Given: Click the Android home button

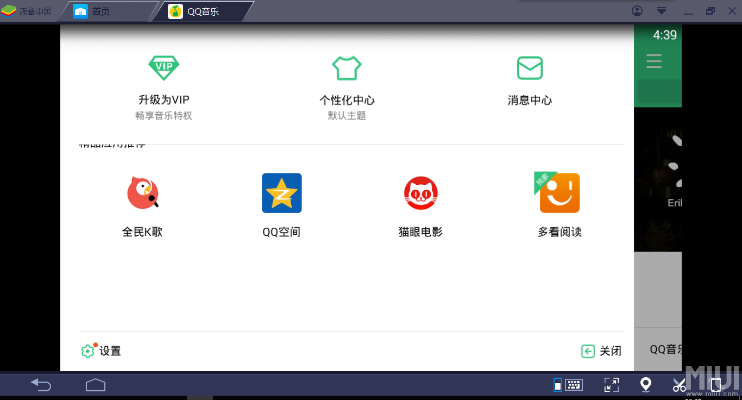Looking at the screenshot, I should [x=96, y=385].
